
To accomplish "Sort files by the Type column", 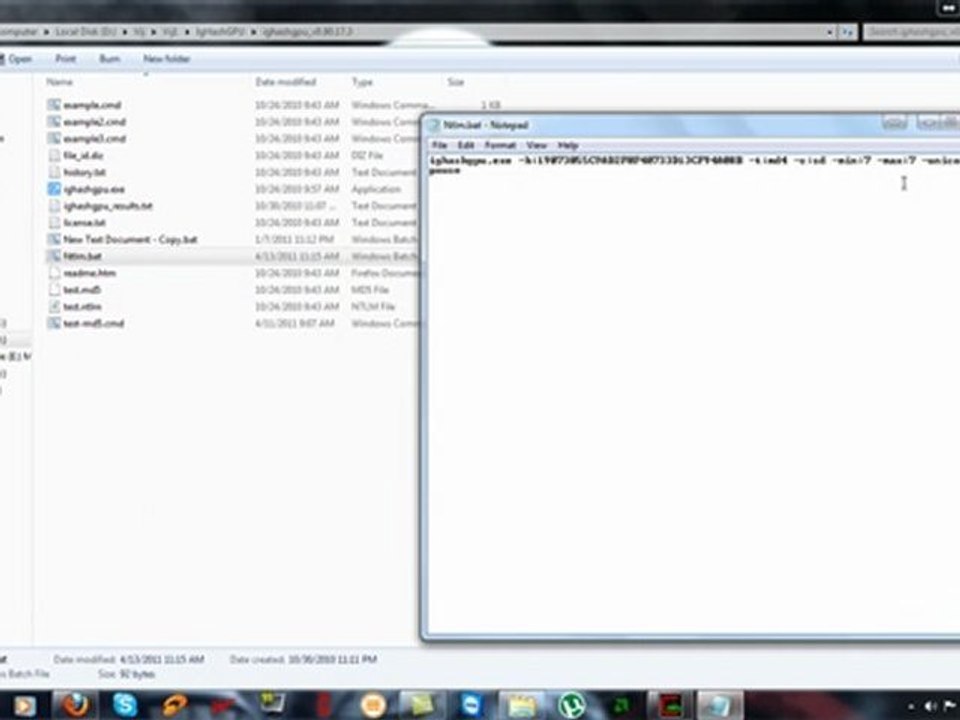I will point(362,82).
